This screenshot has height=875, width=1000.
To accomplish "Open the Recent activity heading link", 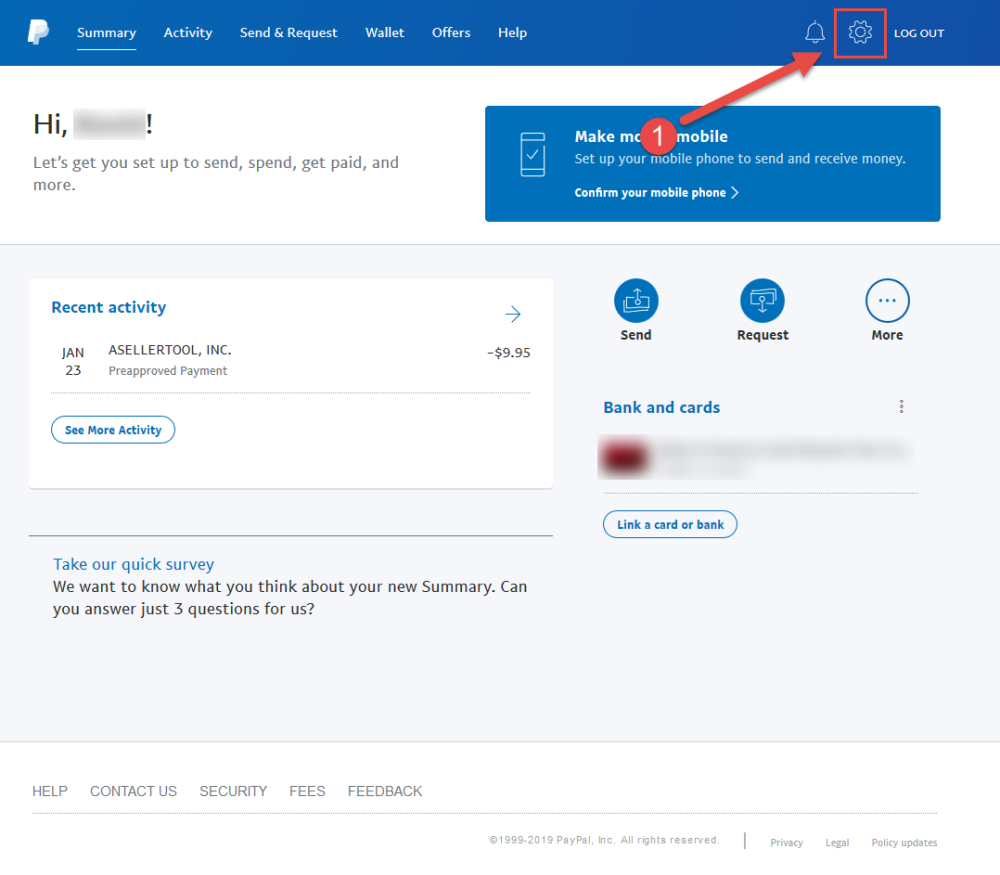I will pyautogui.click(x=108, y=307).
